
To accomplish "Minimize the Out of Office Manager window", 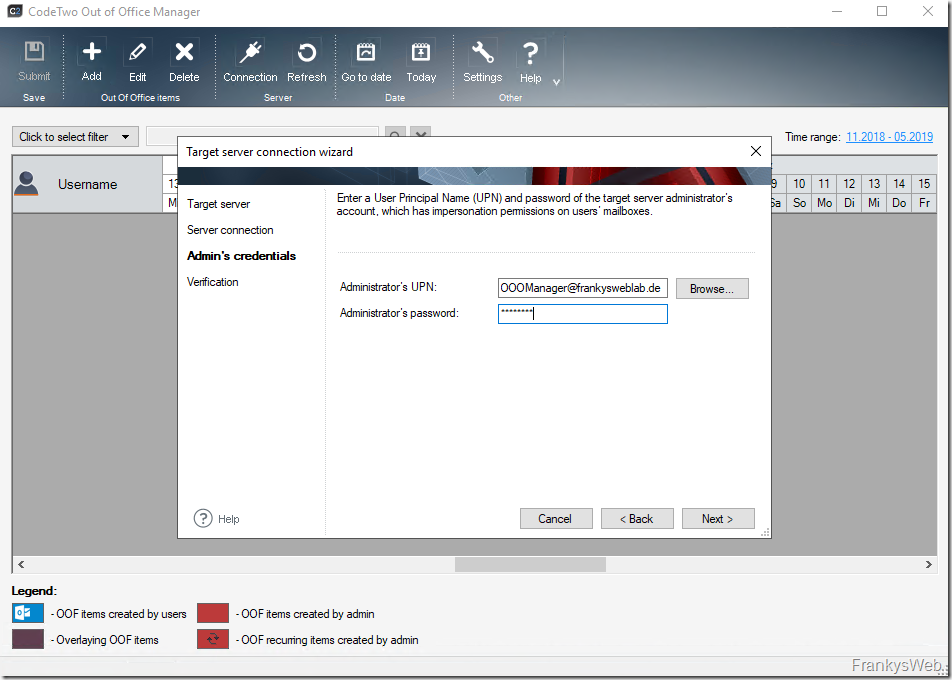I will 837,12.
